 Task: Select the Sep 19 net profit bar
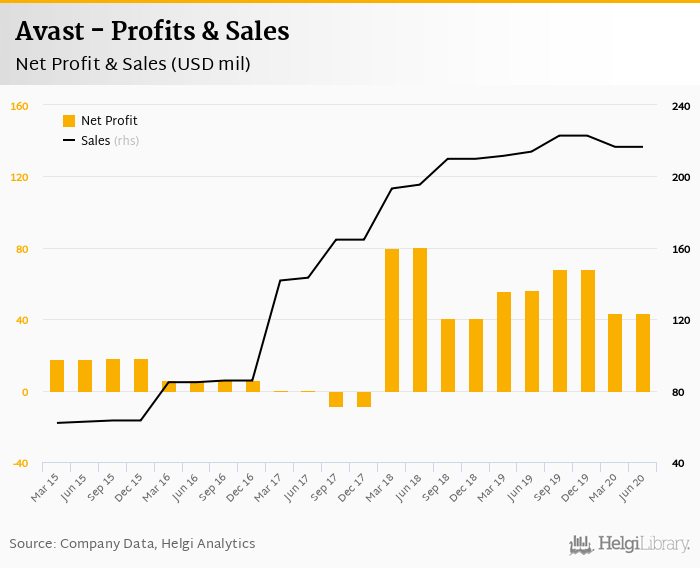pos(560,330)
